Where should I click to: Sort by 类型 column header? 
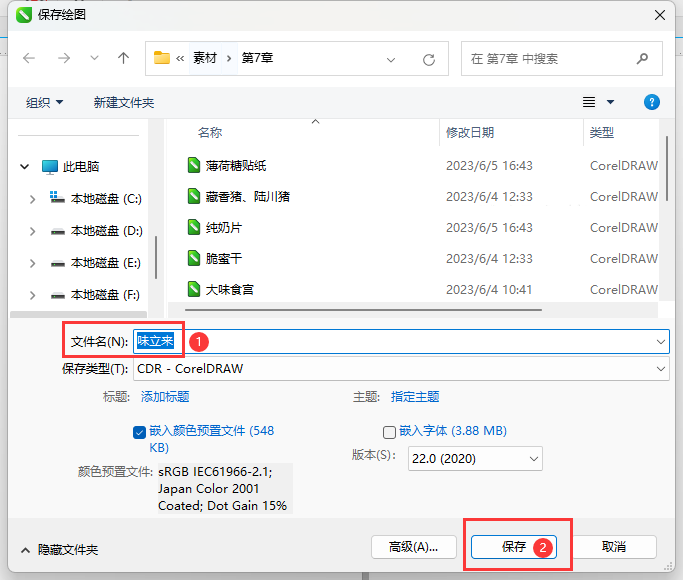click(602, 132)
